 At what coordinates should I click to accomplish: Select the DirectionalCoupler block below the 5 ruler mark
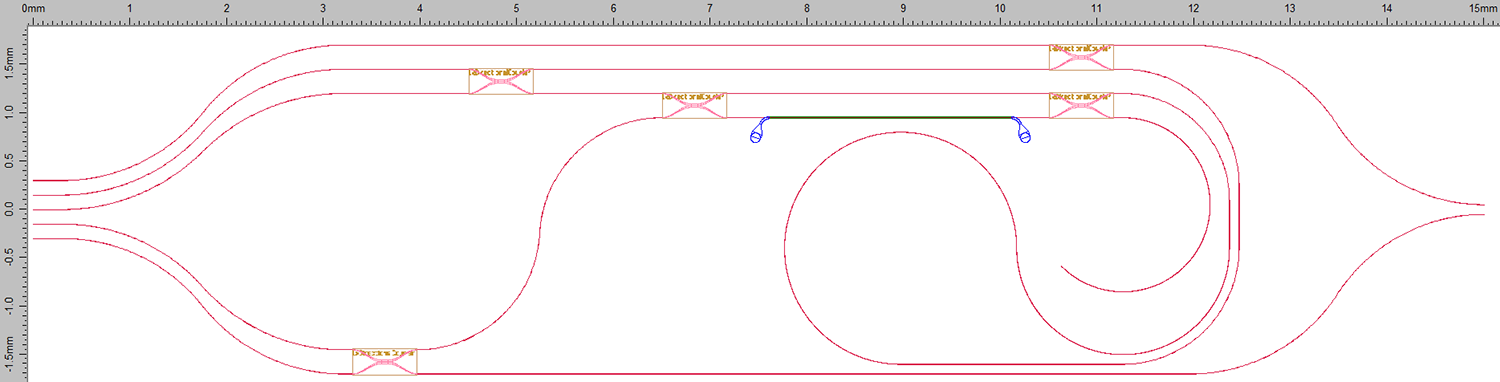tap(501, 81)
